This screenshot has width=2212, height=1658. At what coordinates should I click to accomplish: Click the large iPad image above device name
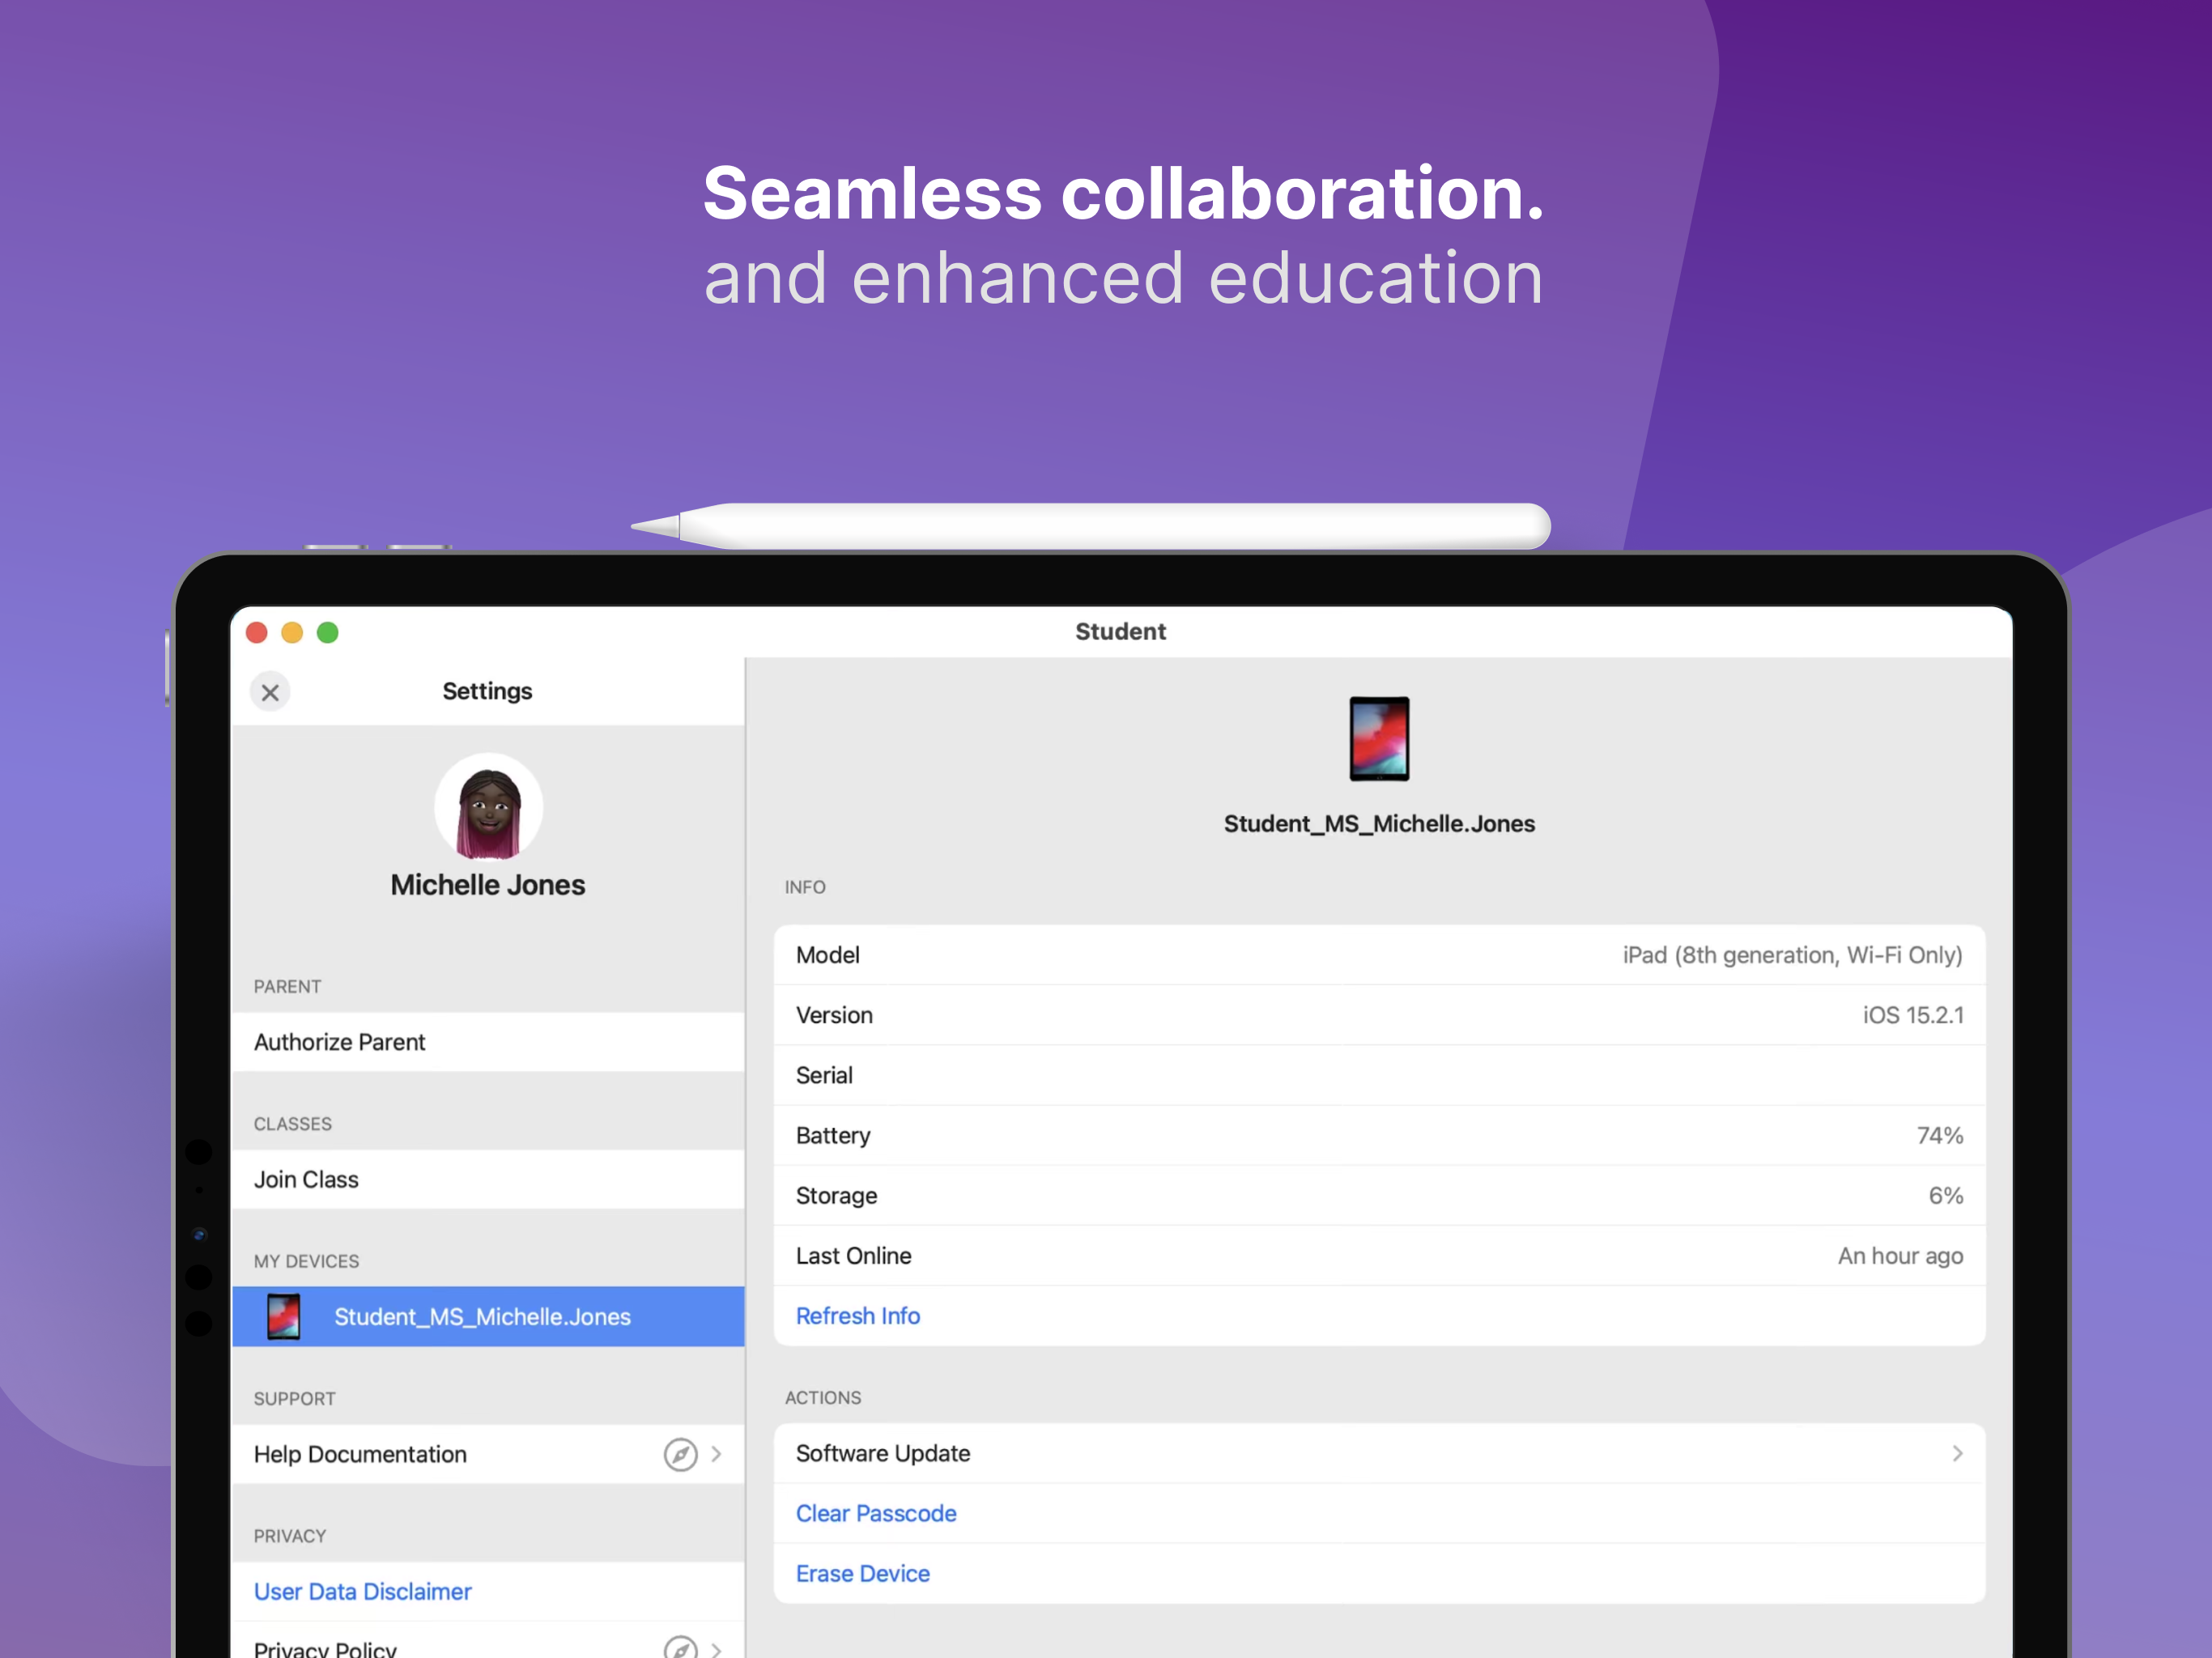point(1379,739)
